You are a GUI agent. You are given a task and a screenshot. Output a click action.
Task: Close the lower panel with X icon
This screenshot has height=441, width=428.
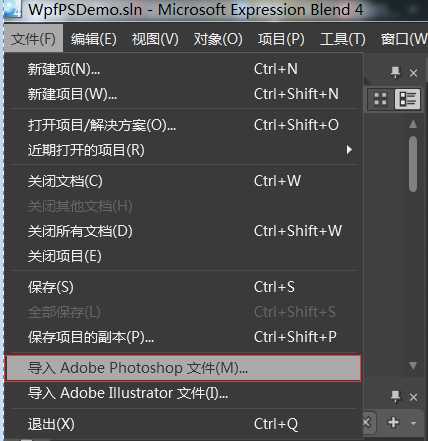point(413,397)
